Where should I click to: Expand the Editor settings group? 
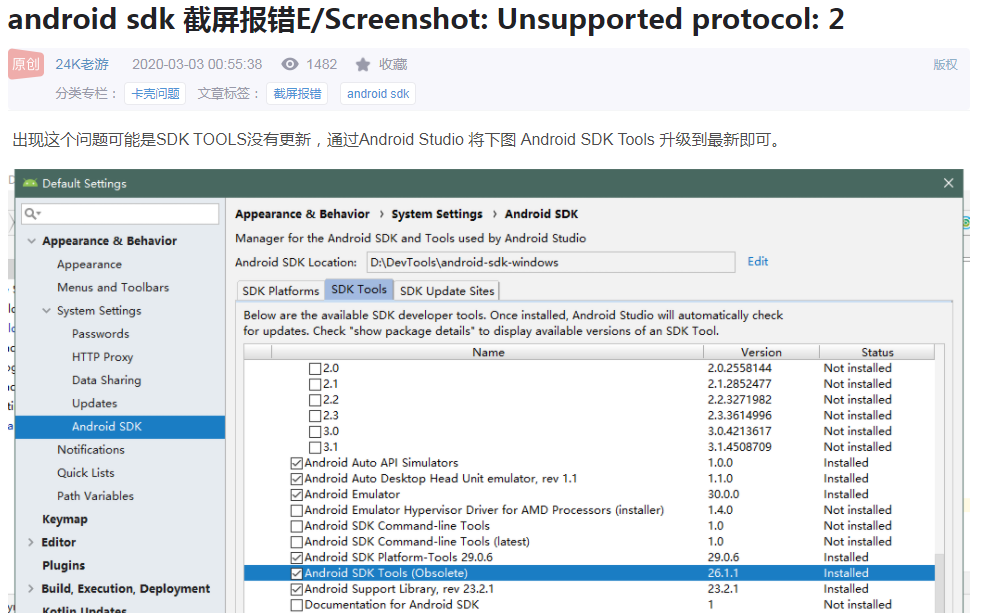coord(31,542)
